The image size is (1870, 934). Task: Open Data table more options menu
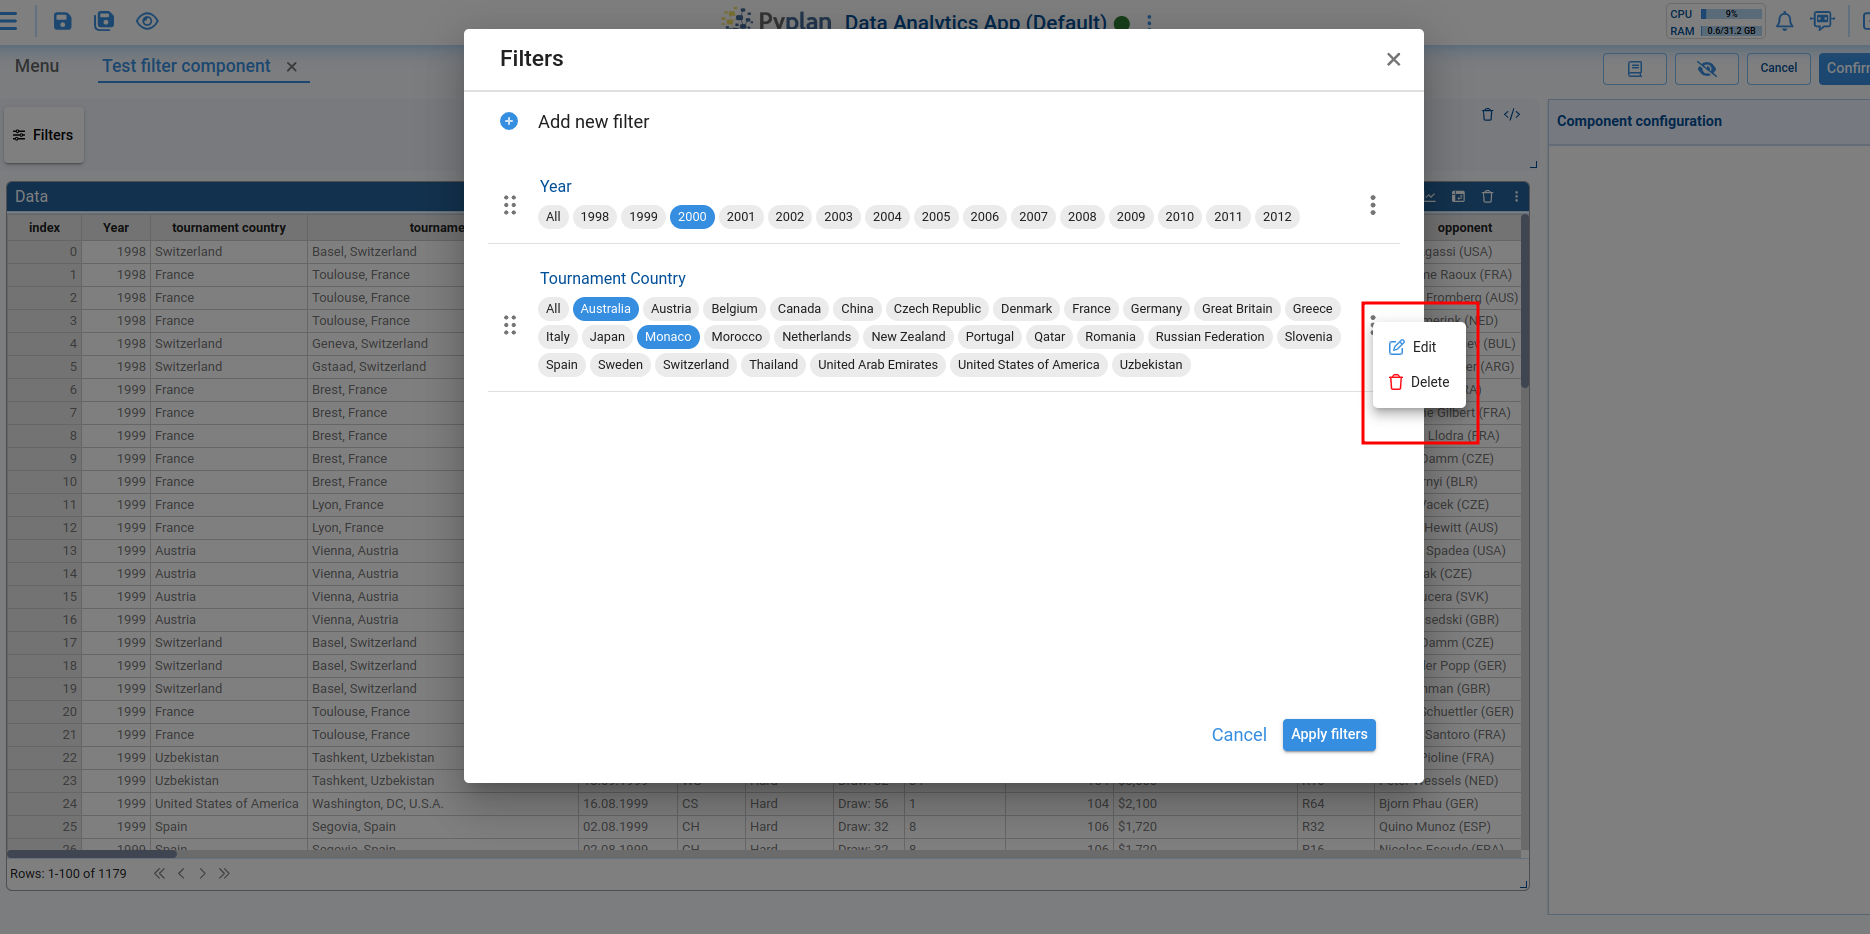[x=1516, y=197]
